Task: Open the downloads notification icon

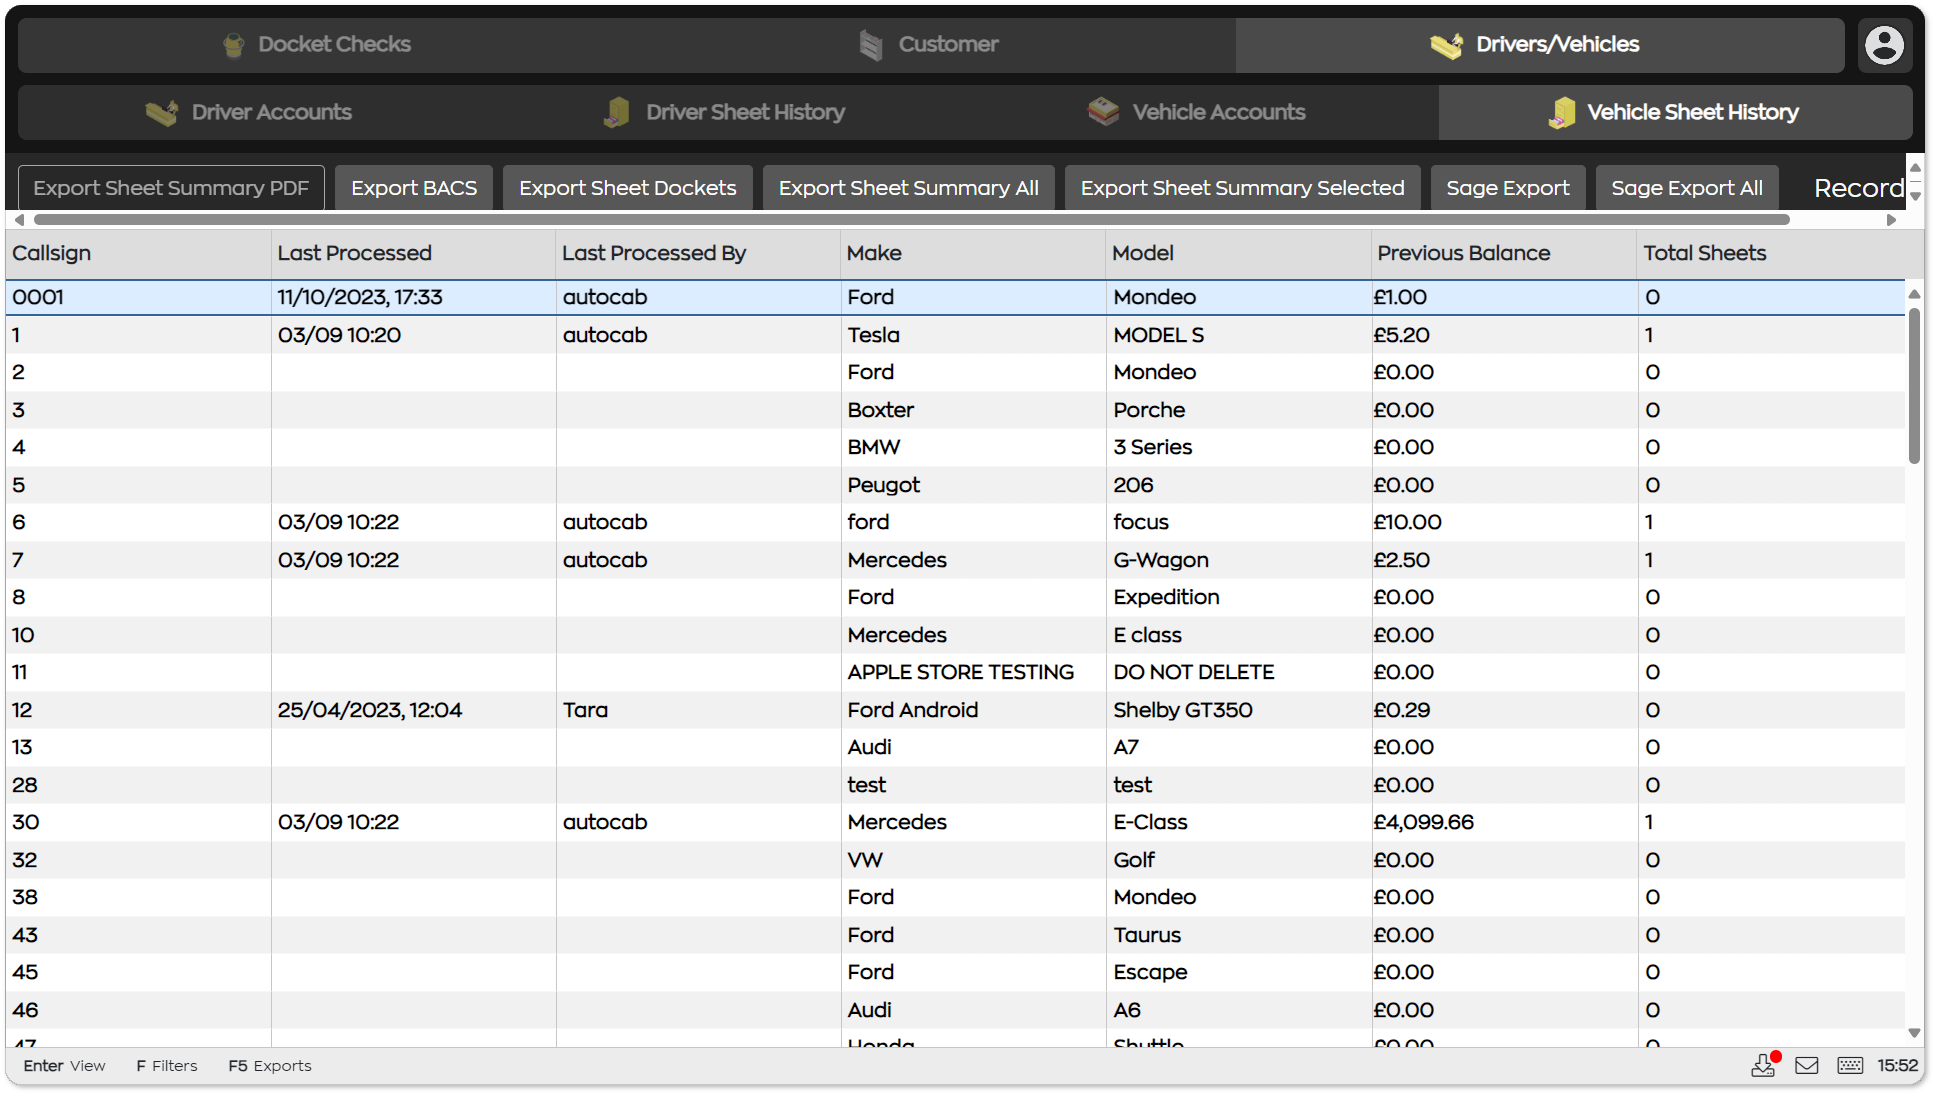Action: pos(1764,1066)
